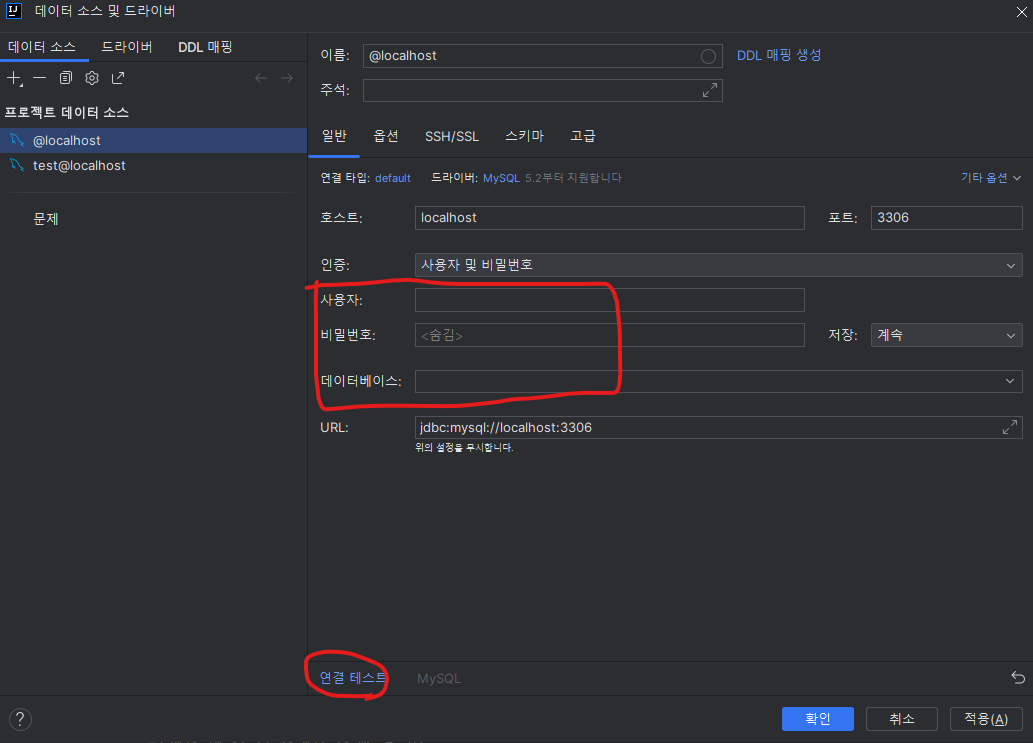Screen dimensions: 1033x743
Task: Focus the 호스트 host field
Action: coord(609,218)
